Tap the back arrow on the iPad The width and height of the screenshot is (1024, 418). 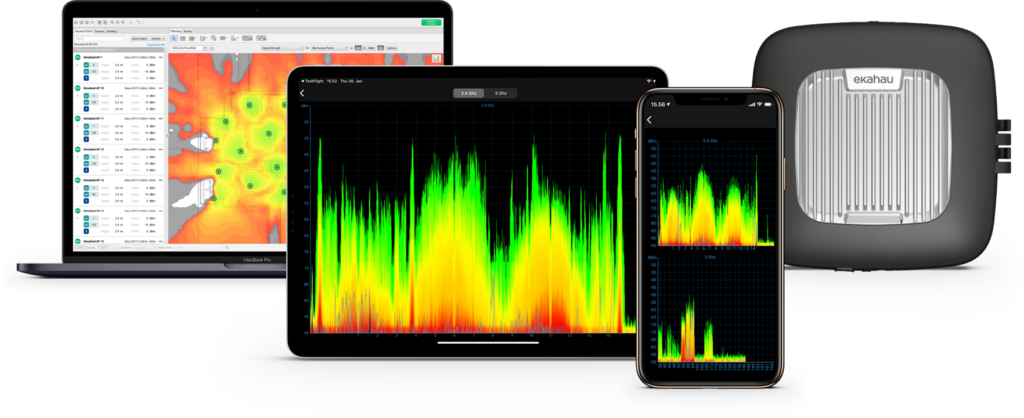click(303, 93)
